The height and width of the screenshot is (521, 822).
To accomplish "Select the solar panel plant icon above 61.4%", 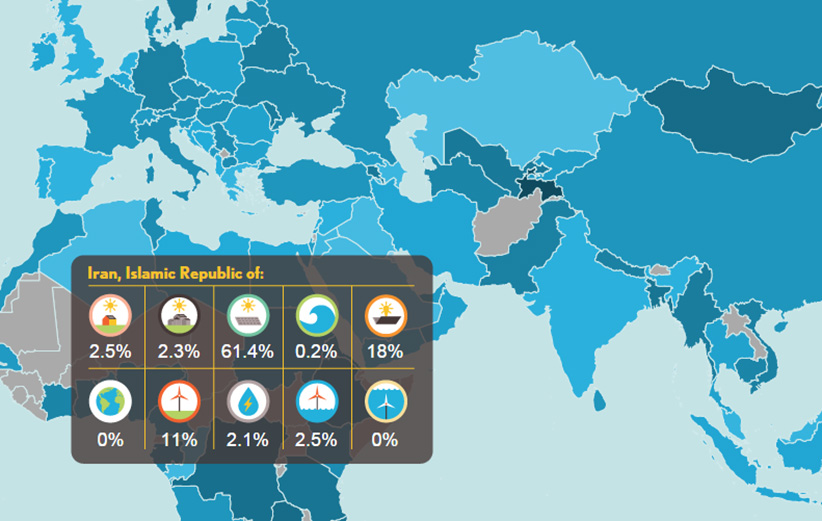I will pyautogui.click(x=247, y=315).
